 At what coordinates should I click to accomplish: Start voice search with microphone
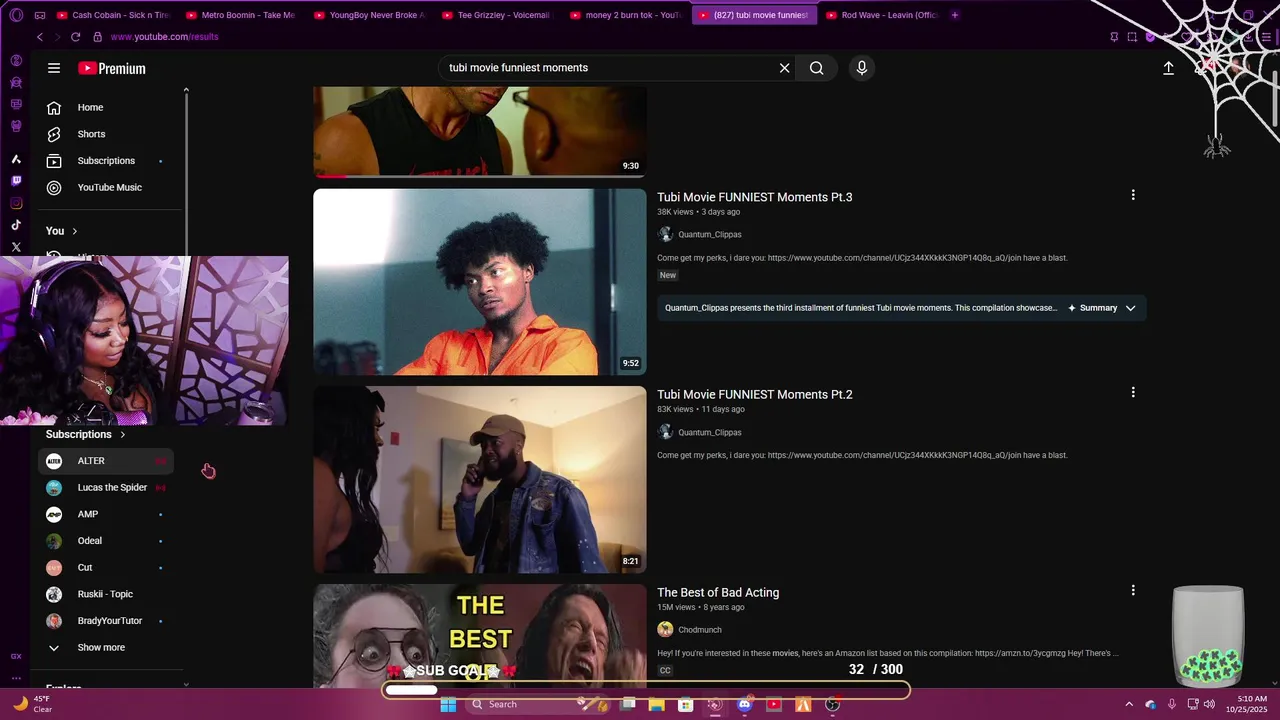click(x=862, y=68)
